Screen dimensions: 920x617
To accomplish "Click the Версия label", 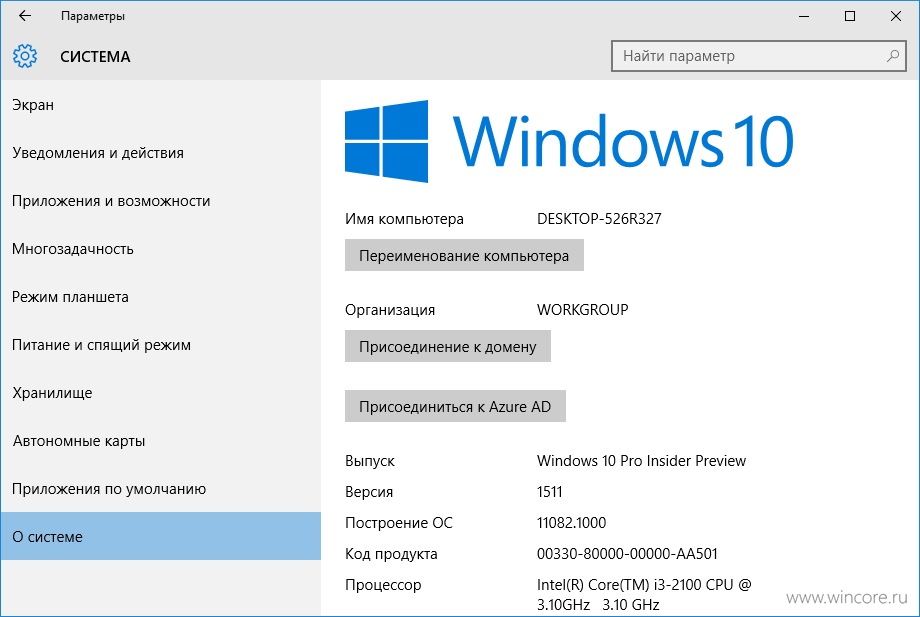I will click(369, 491).
